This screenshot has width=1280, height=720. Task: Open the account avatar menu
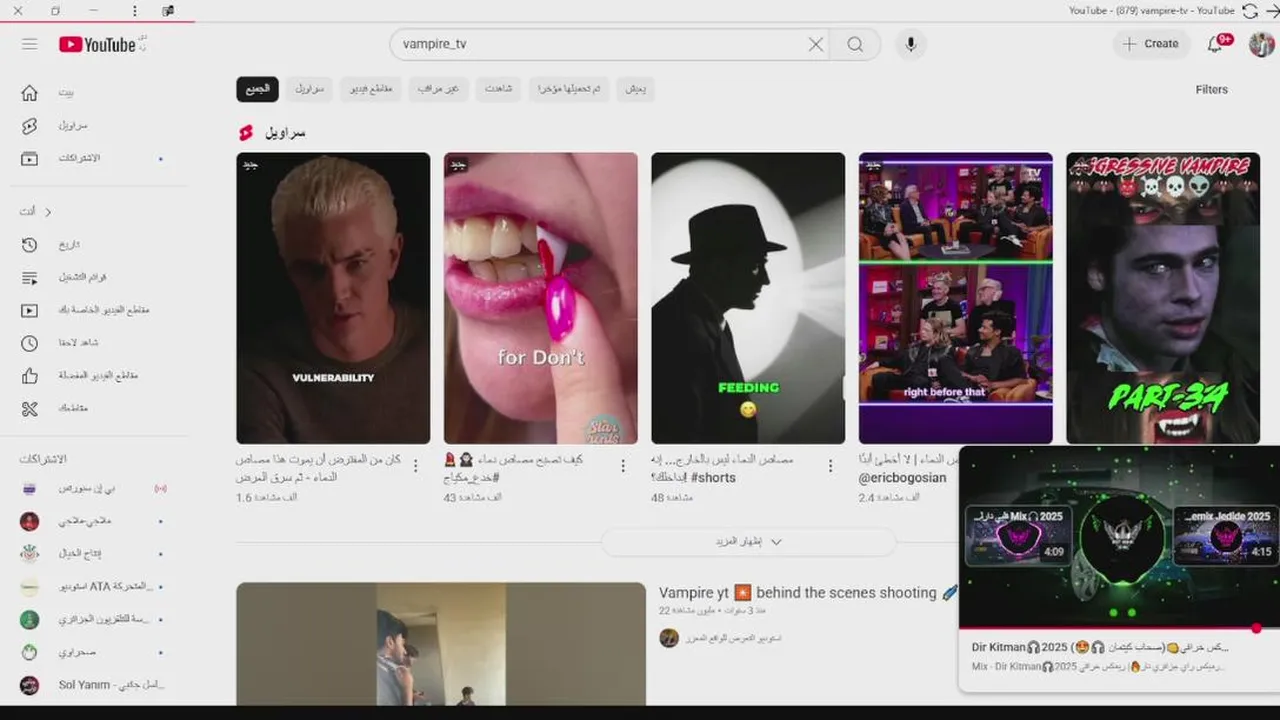click(x=1261, y=44)
